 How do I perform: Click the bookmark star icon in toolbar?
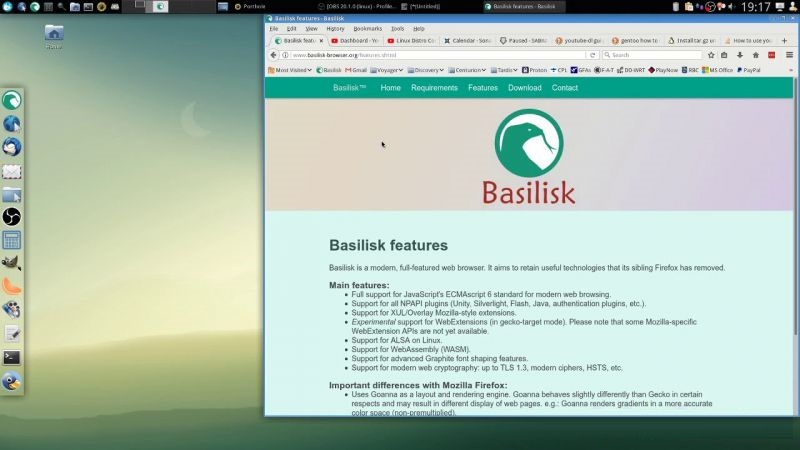point(710,55)
